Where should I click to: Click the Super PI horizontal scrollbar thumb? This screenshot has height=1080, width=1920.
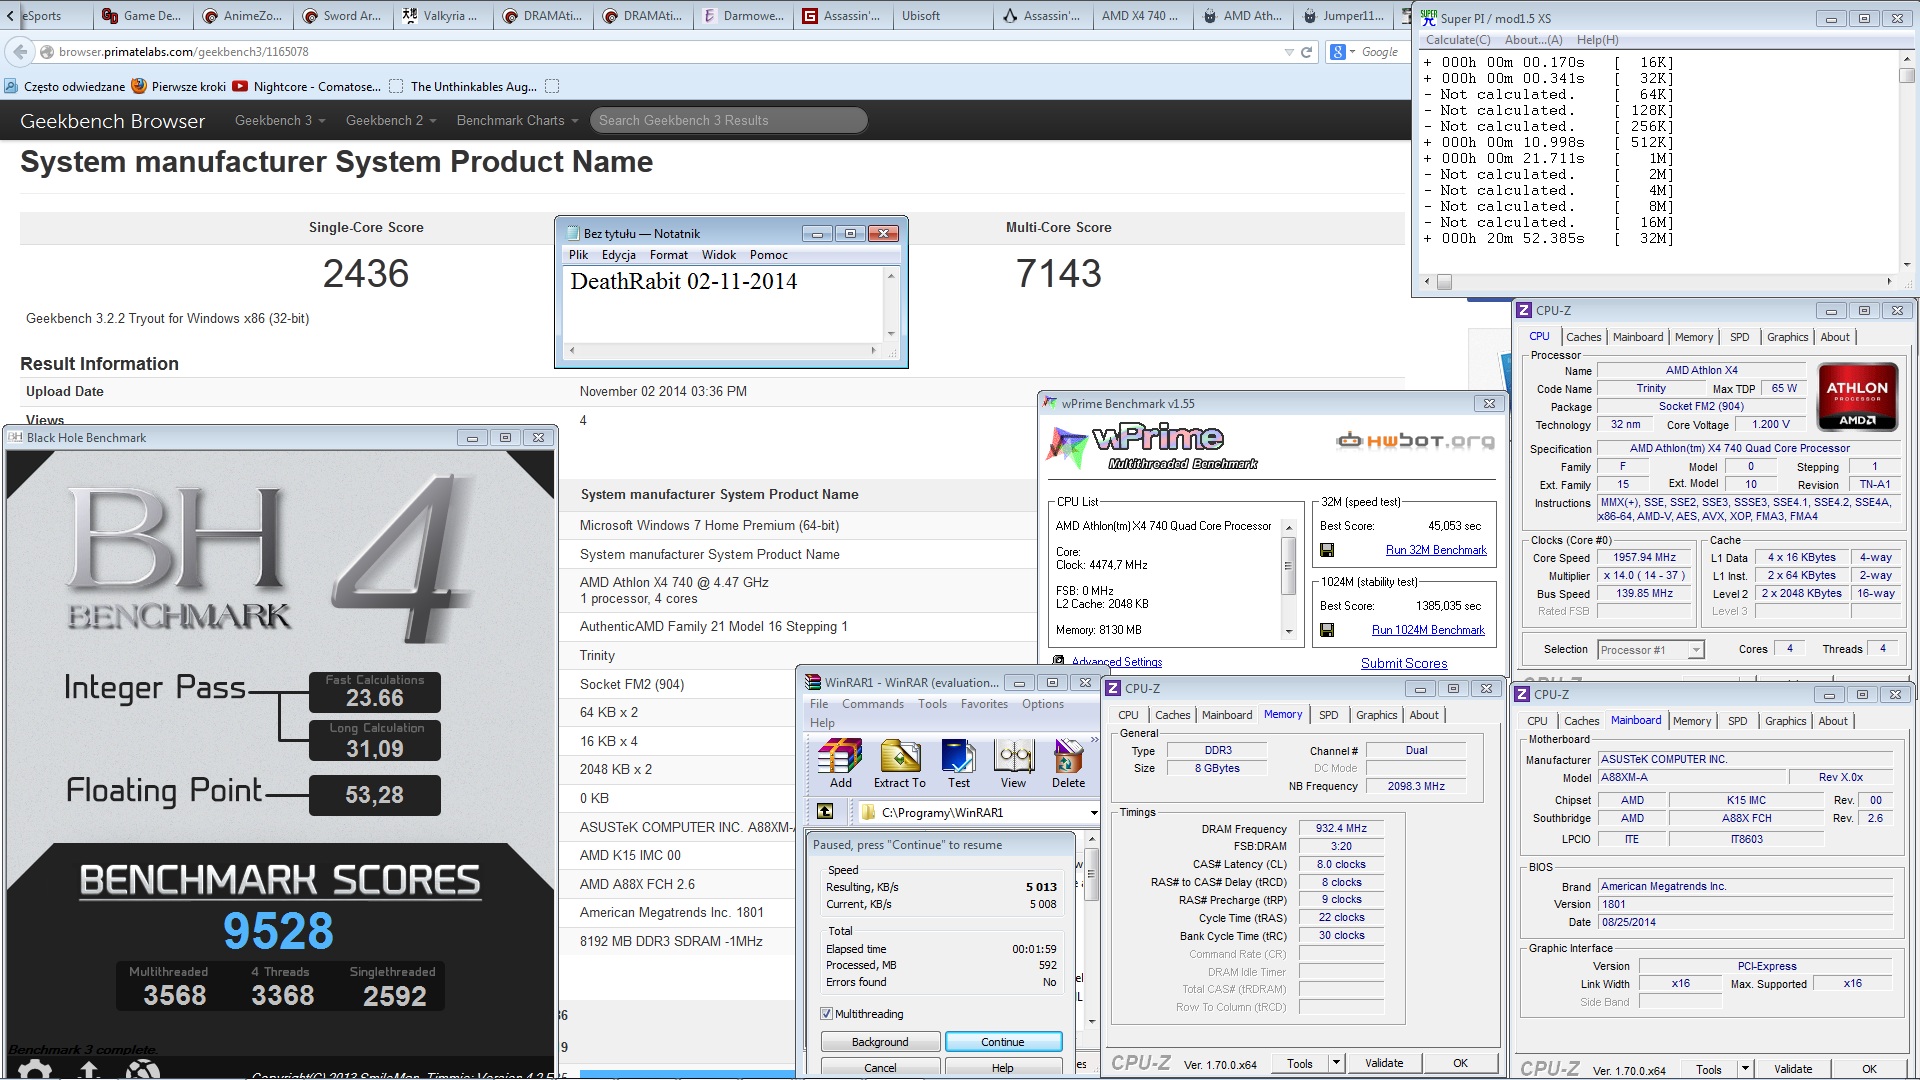1444,282
